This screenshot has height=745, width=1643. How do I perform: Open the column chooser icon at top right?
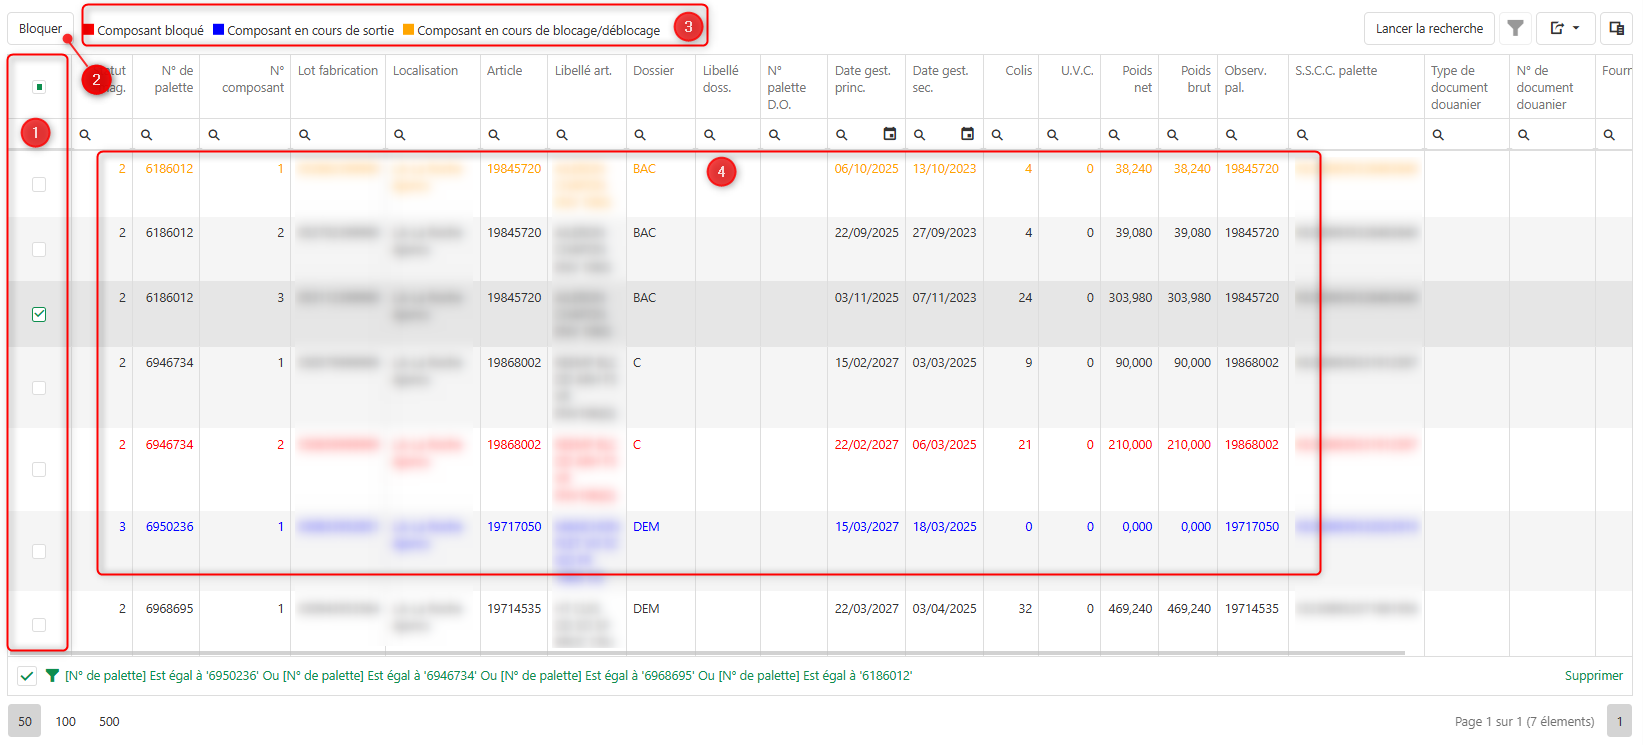1616,29
